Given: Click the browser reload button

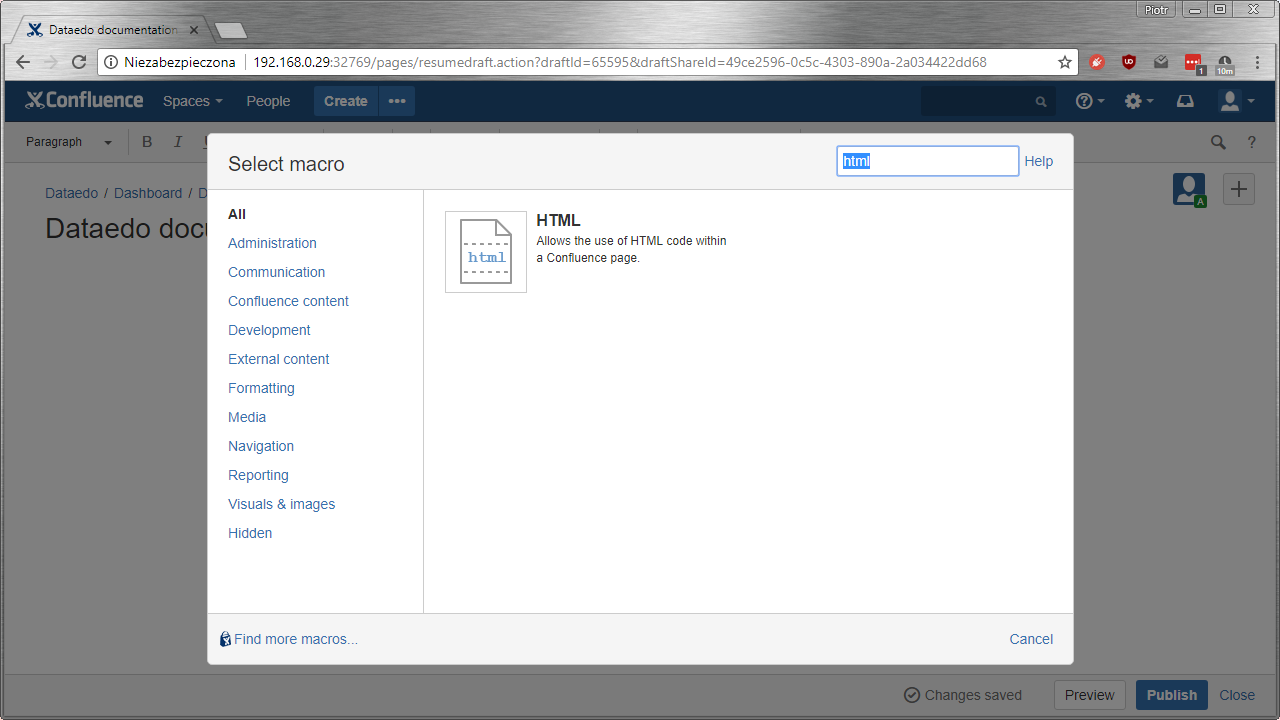Looking at the screenshot, I should pyautogui.click(x=79, y=62).
